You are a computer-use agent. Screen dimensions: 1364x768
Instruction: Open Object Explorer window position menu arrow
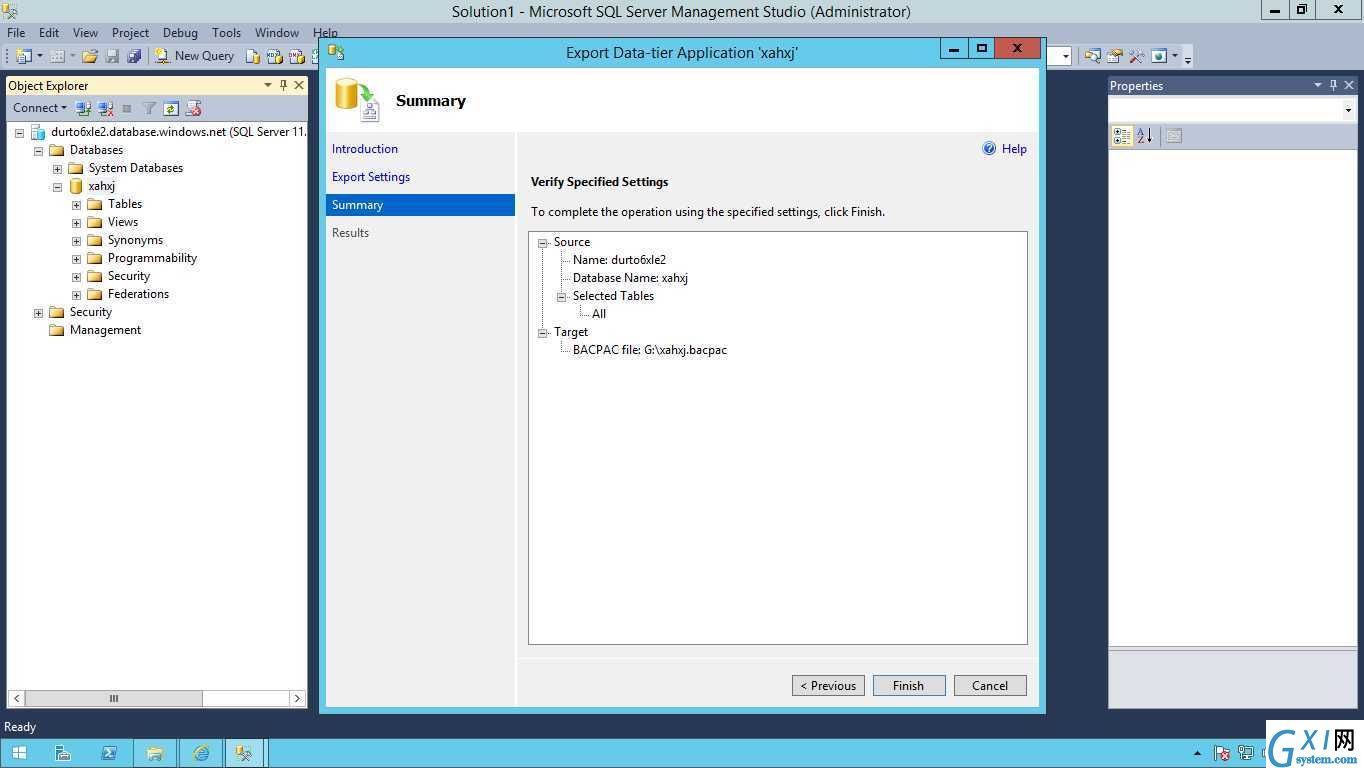[x=268, y=86]
